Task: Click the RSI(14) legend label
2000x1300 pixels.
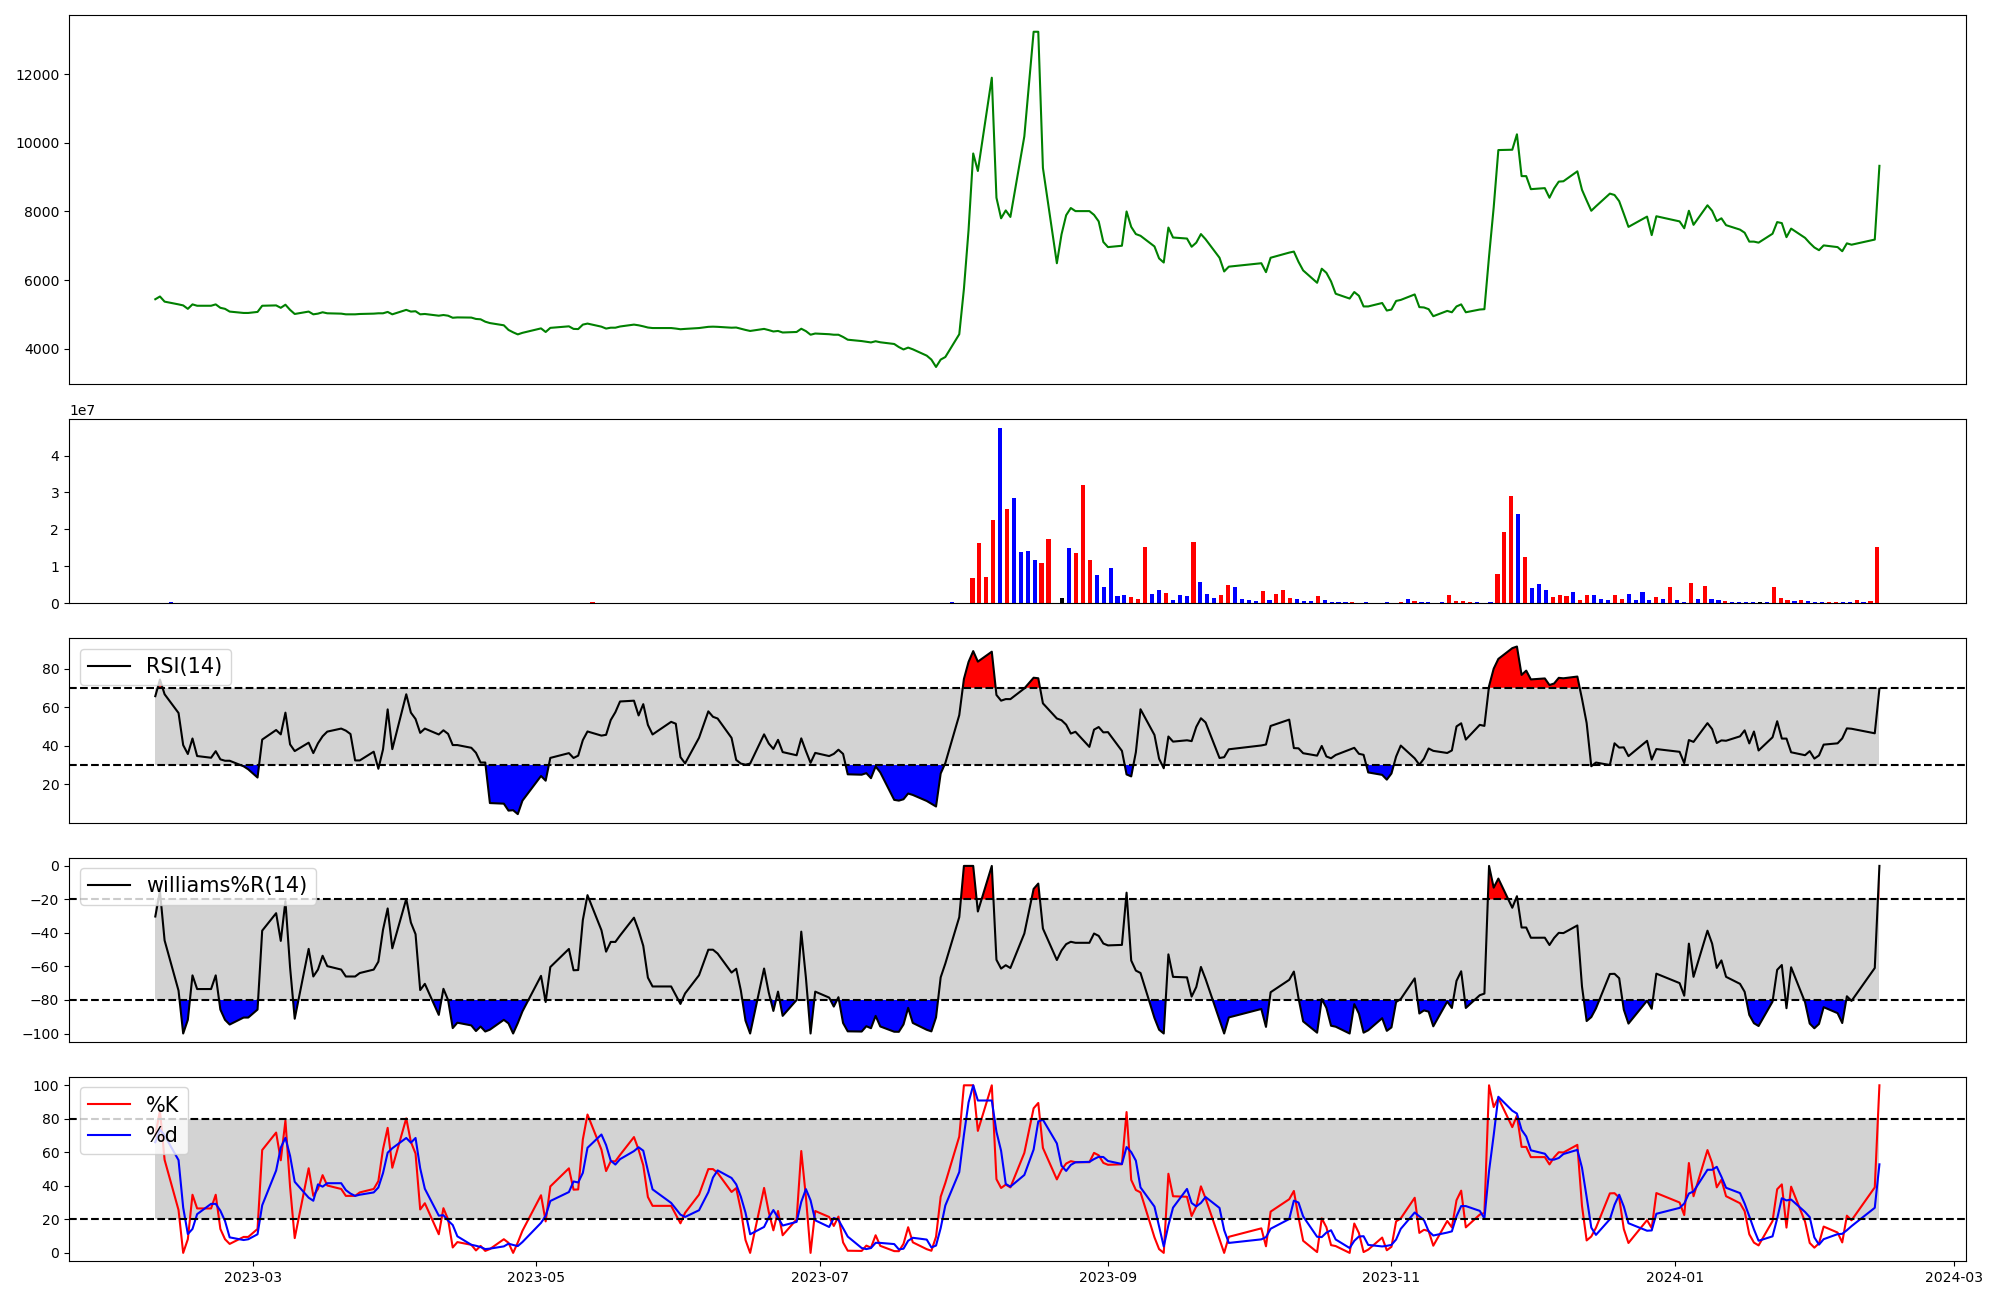Action: 183,666
